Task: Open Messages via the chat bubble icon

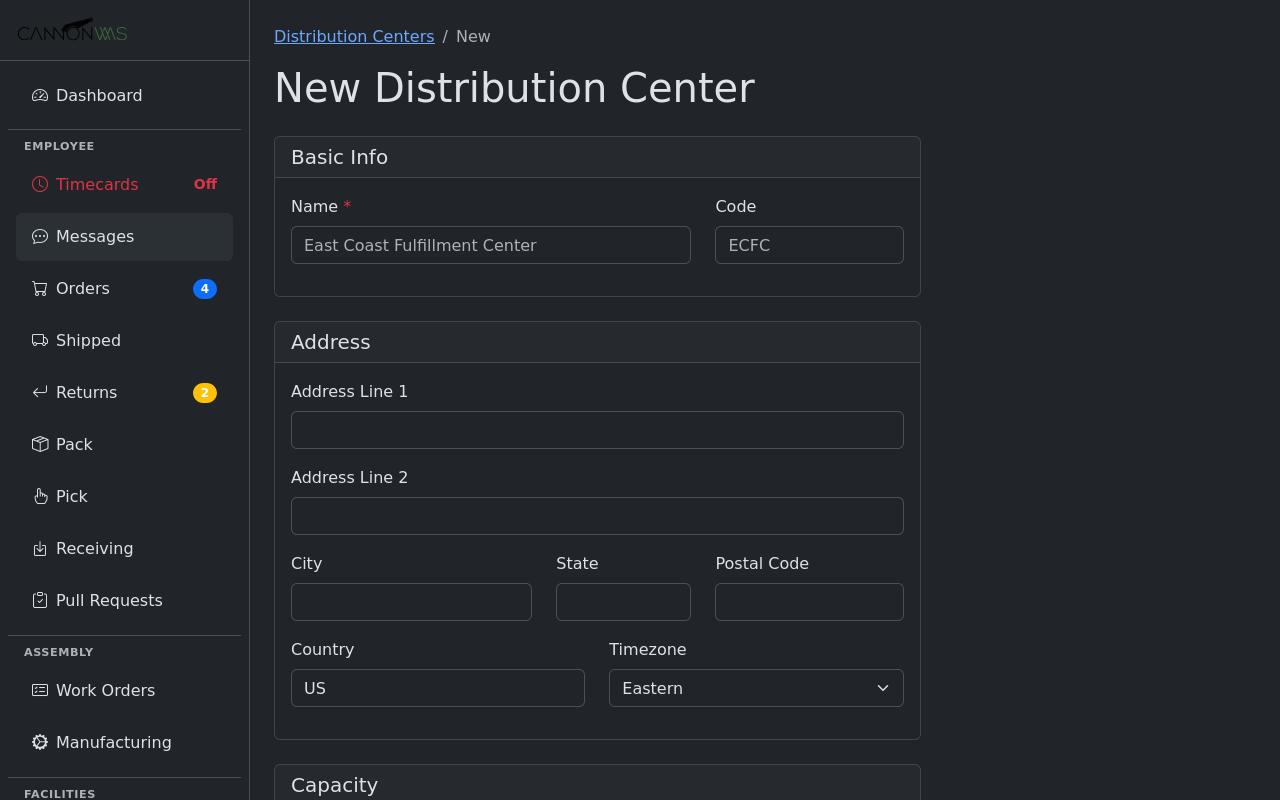Action: point(39,236)
